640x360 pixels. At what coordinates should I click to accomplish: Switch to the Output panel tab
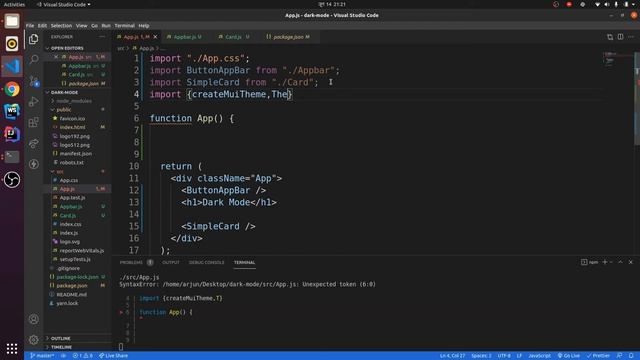pos(171,262)
